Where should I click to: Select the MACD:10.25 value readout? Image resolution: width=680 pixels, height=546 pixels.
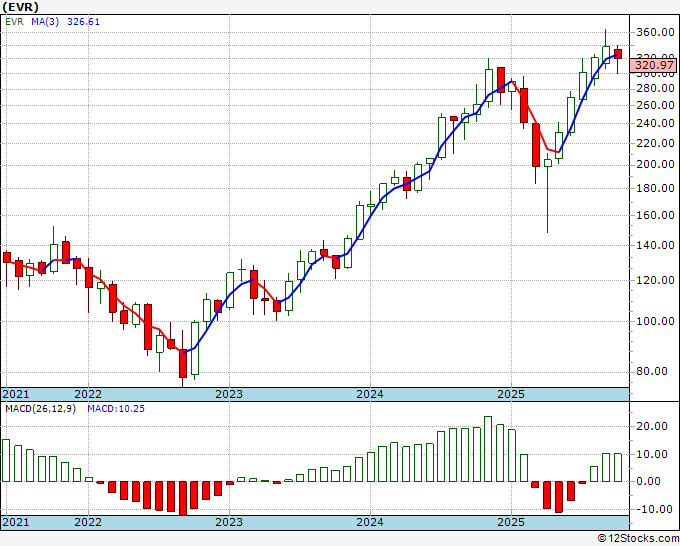[x=116, y=409]
